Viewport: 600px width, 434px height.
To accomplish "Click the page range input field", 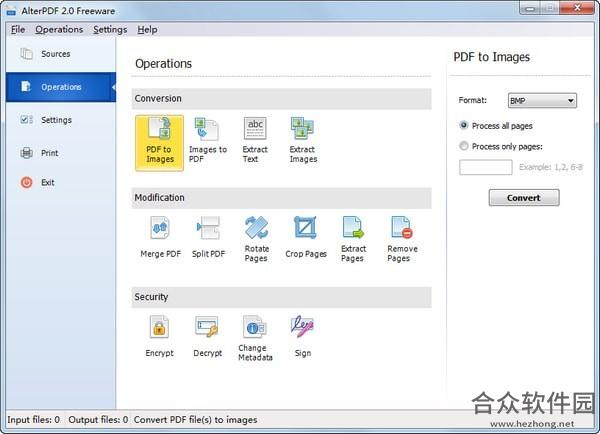I will coord(486,167).
